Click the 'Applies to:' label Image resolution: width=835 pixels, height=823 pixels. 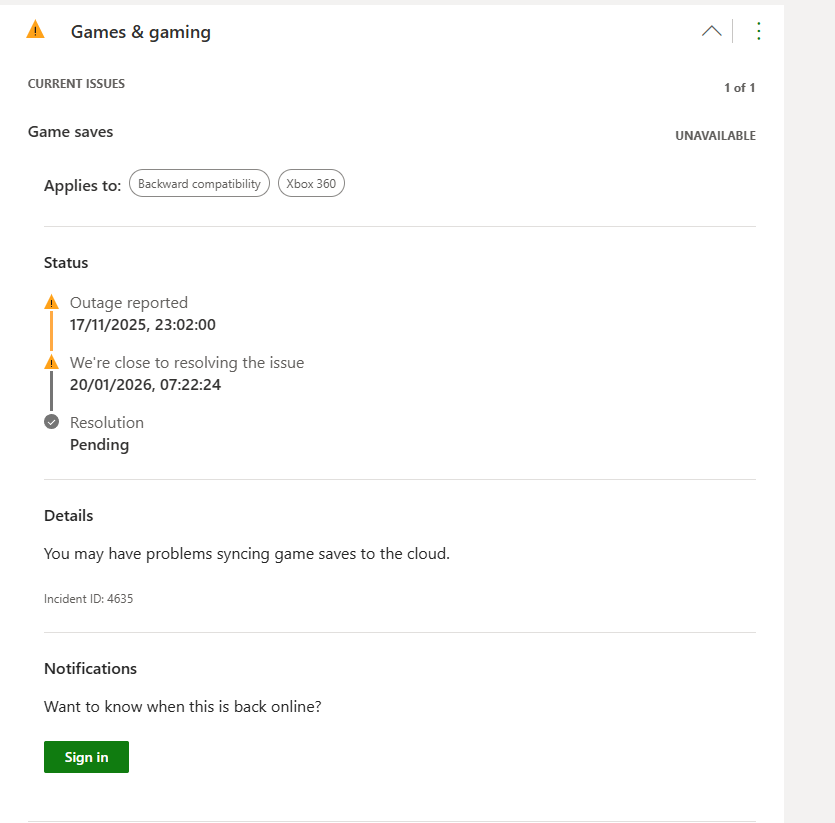click(83, 185)
